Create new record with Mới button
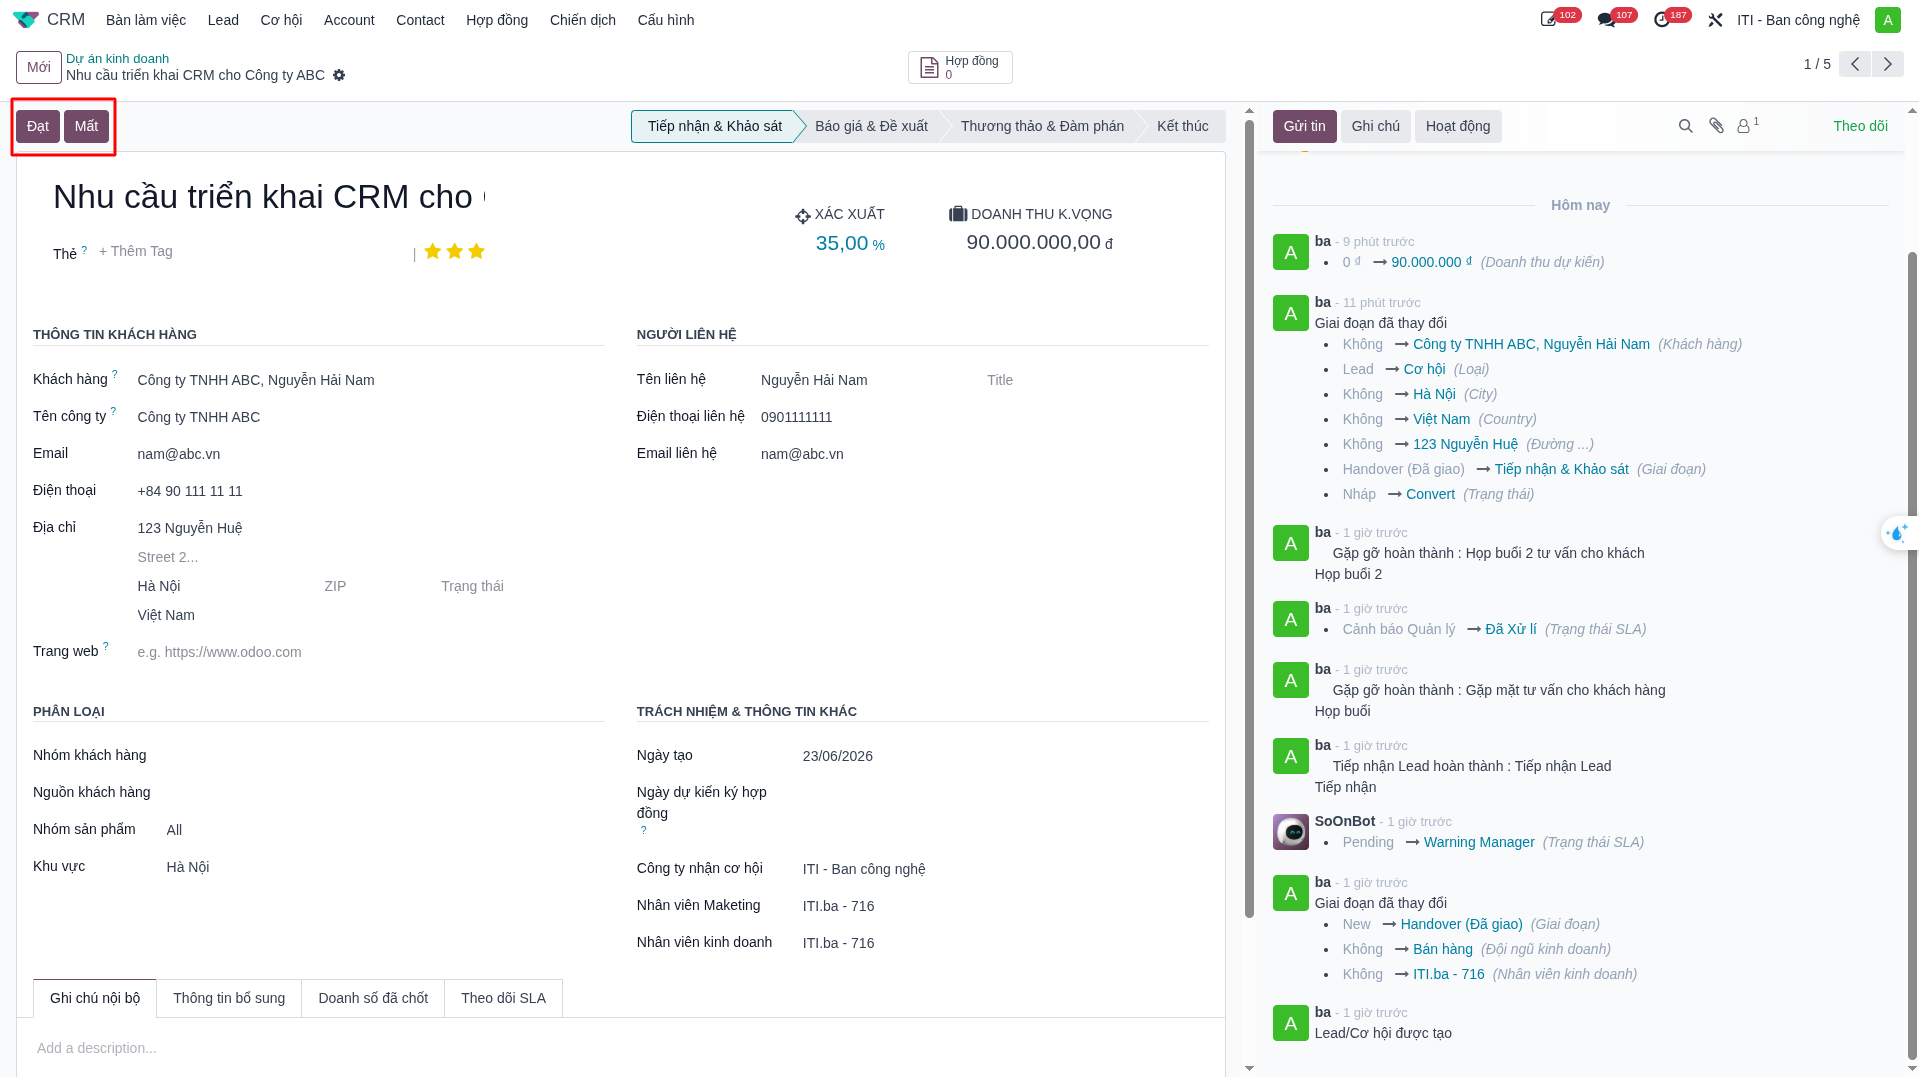Screen dimensions: 1919x1077 coord(39,67)
